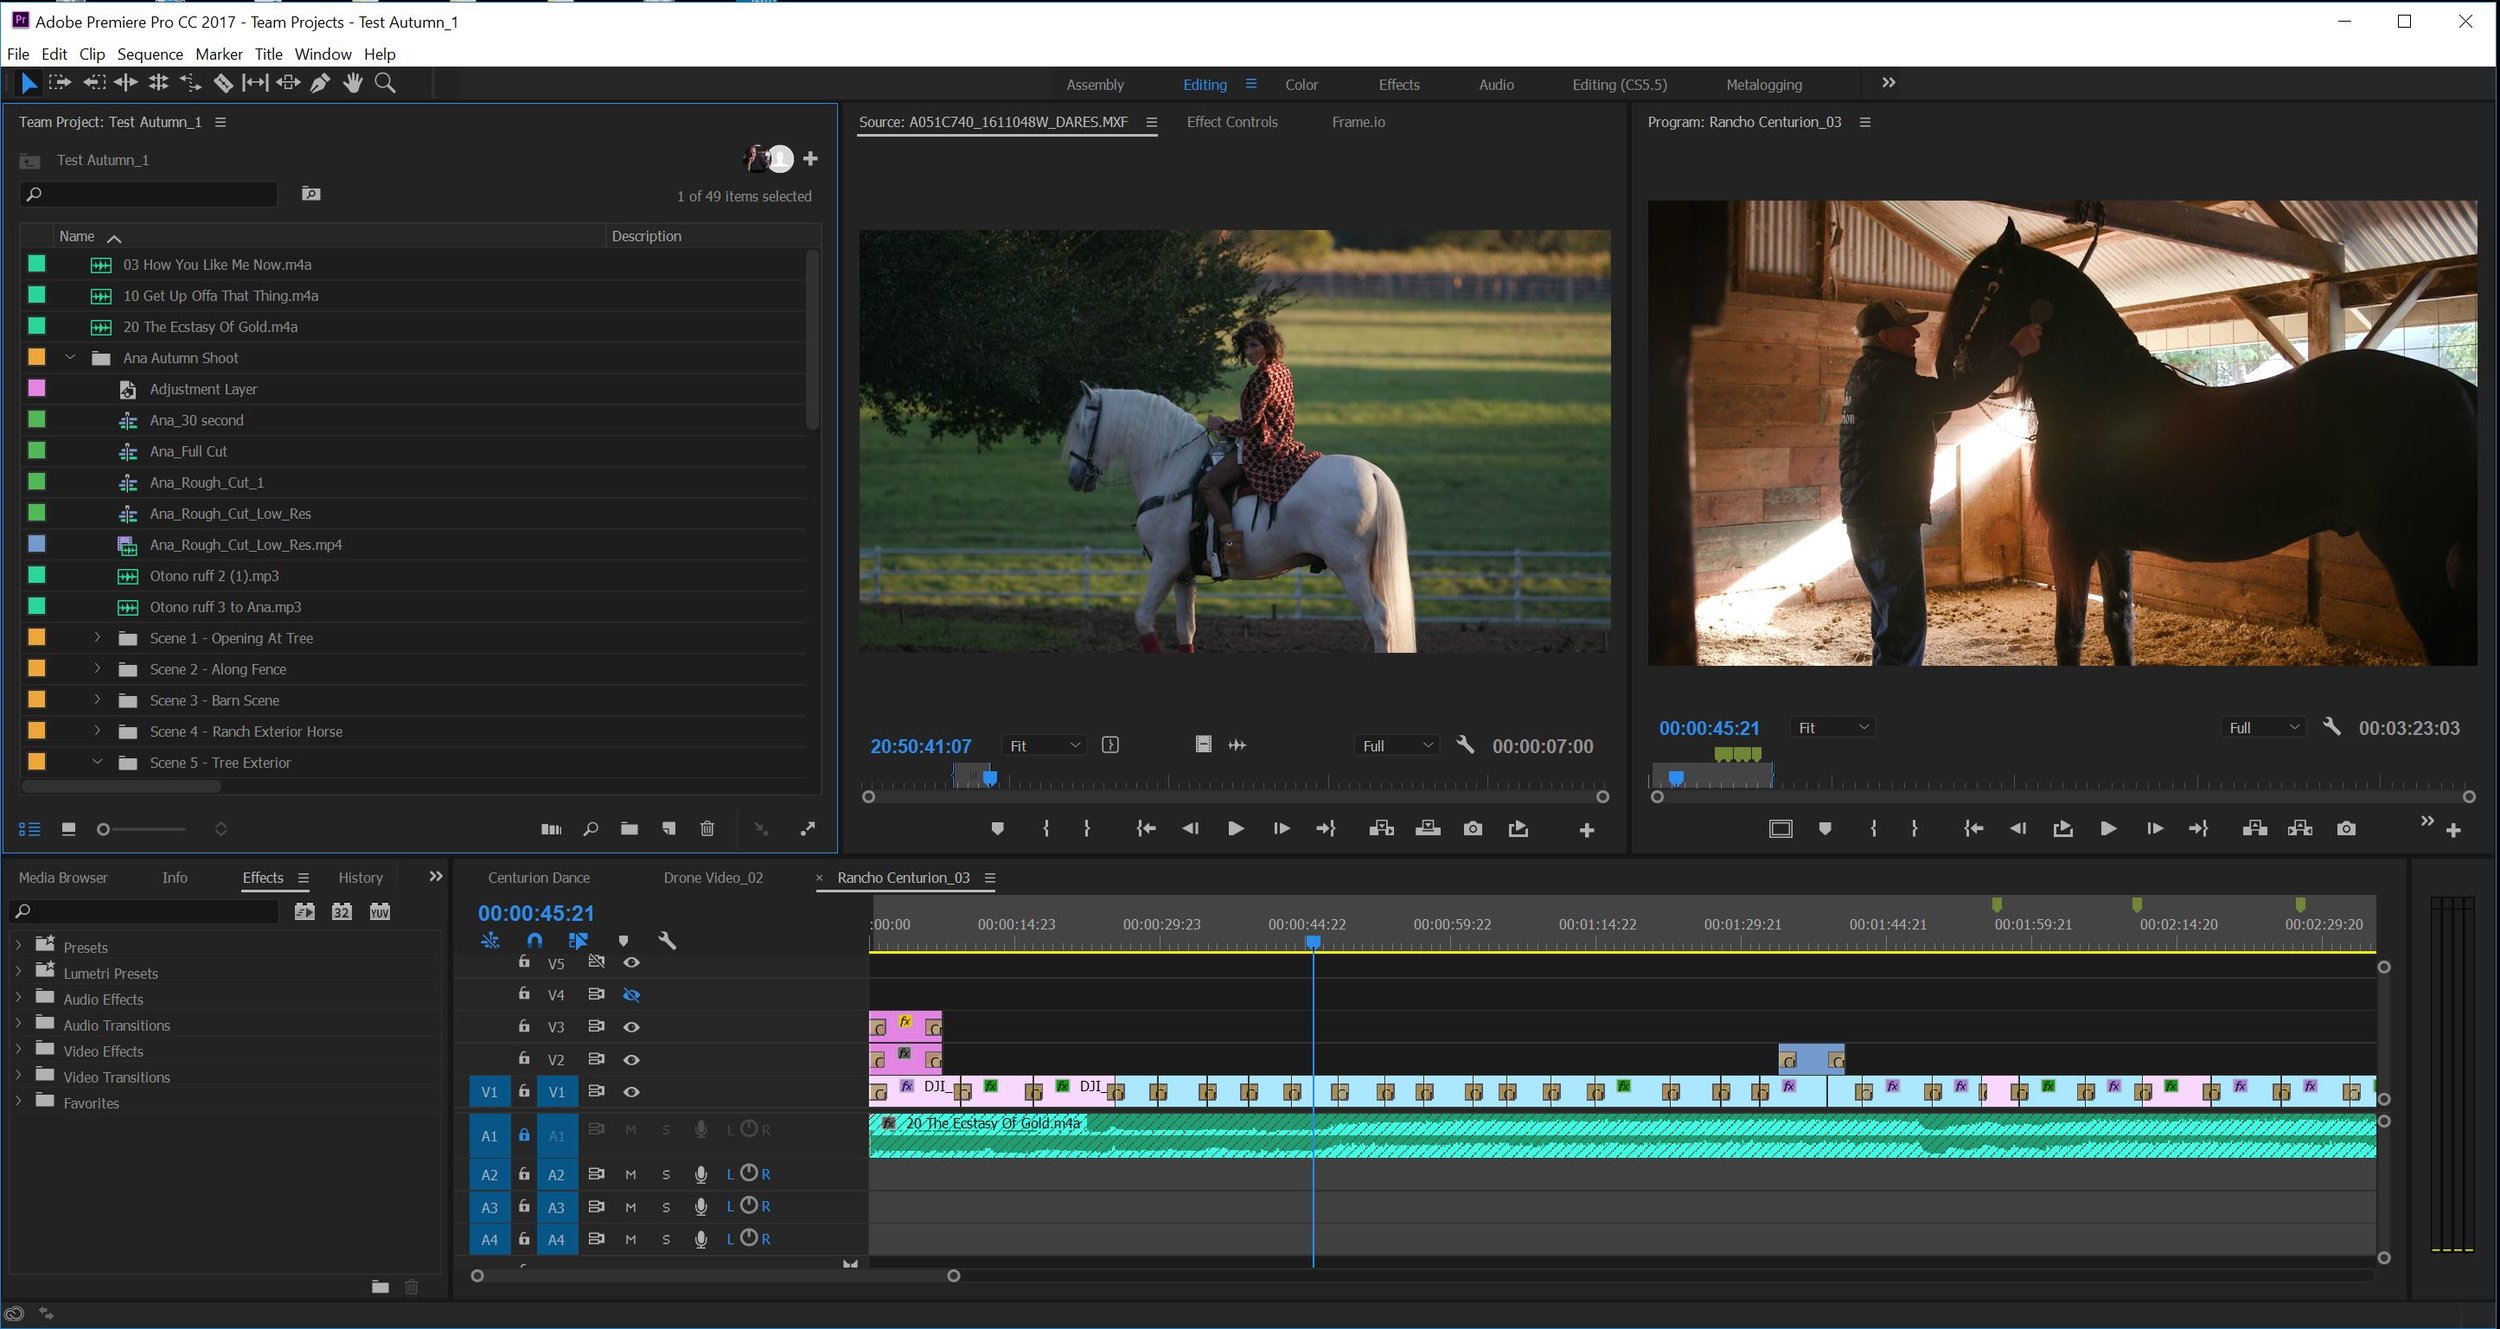
Task: Select the Pen tool in the toolbar
Action: click(x=321, y=83)
